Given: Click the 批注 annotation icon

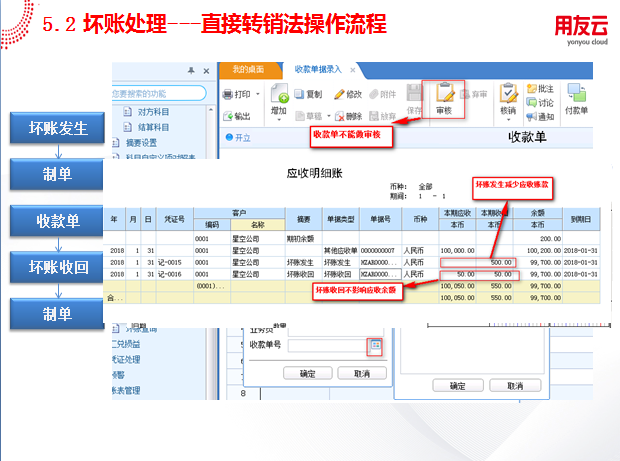Looking at the screenshot, I should [x=532, y=89].
